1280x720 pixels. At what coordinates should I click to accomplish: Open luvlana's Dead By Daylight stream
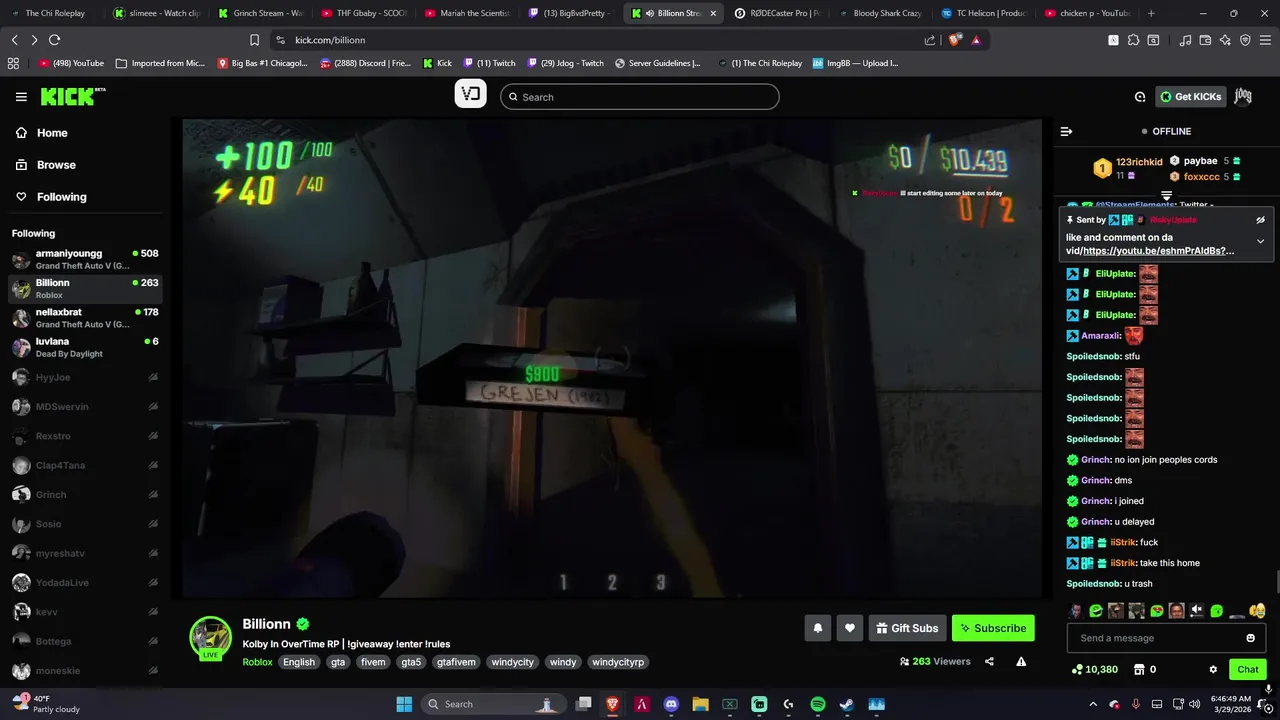pyautogui.click(x=85, y=348)
